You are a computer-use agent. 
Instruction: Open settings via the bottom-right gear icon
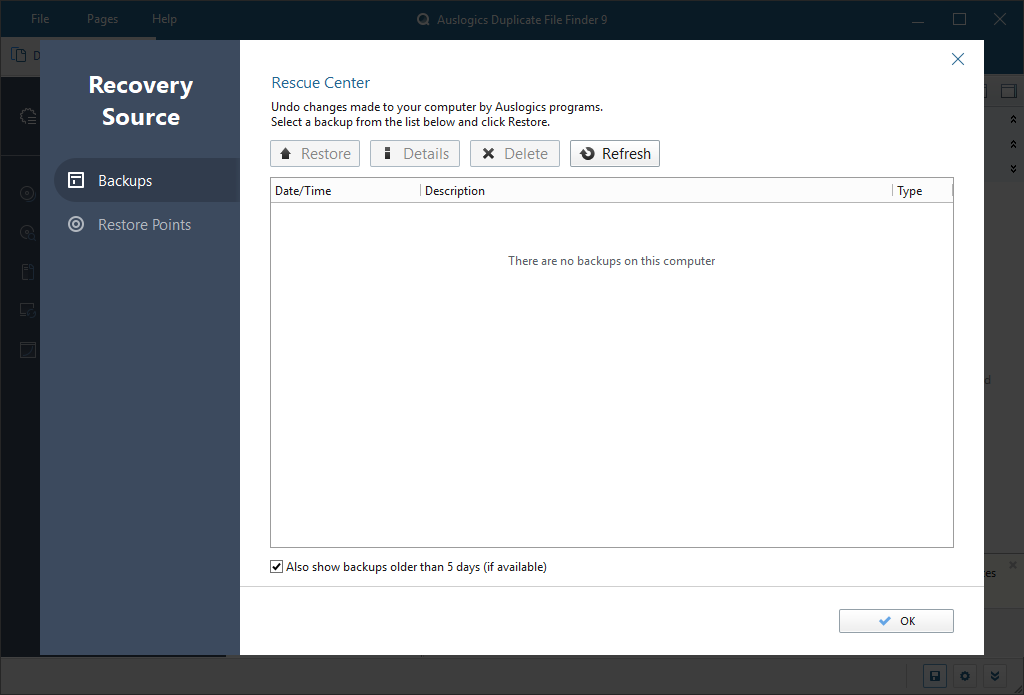(965, 676)
